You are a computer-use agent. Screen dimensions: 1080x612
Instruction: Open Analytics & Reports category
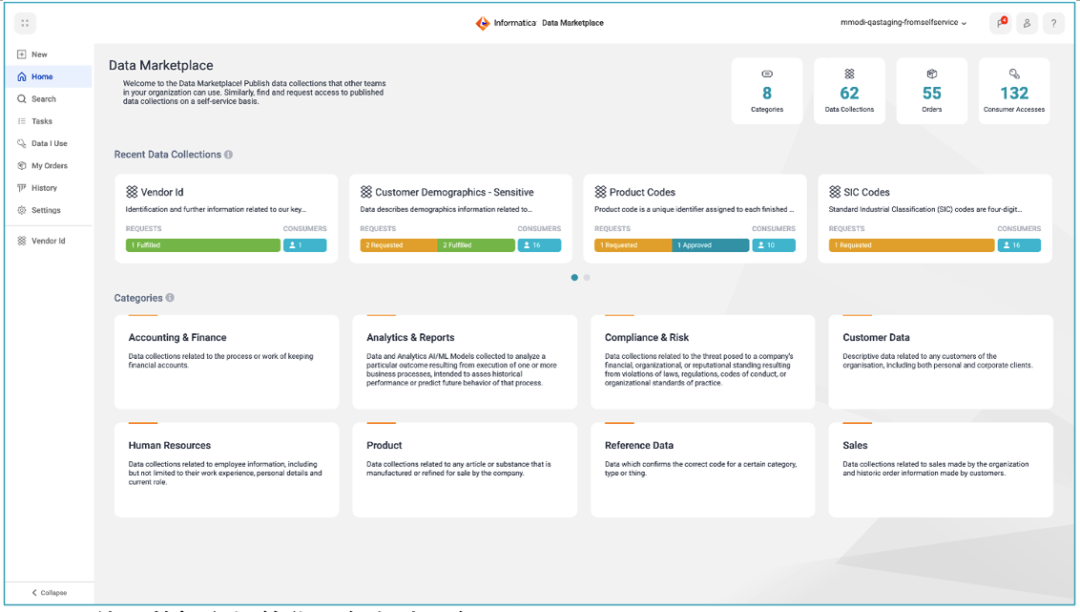point(465,361)
